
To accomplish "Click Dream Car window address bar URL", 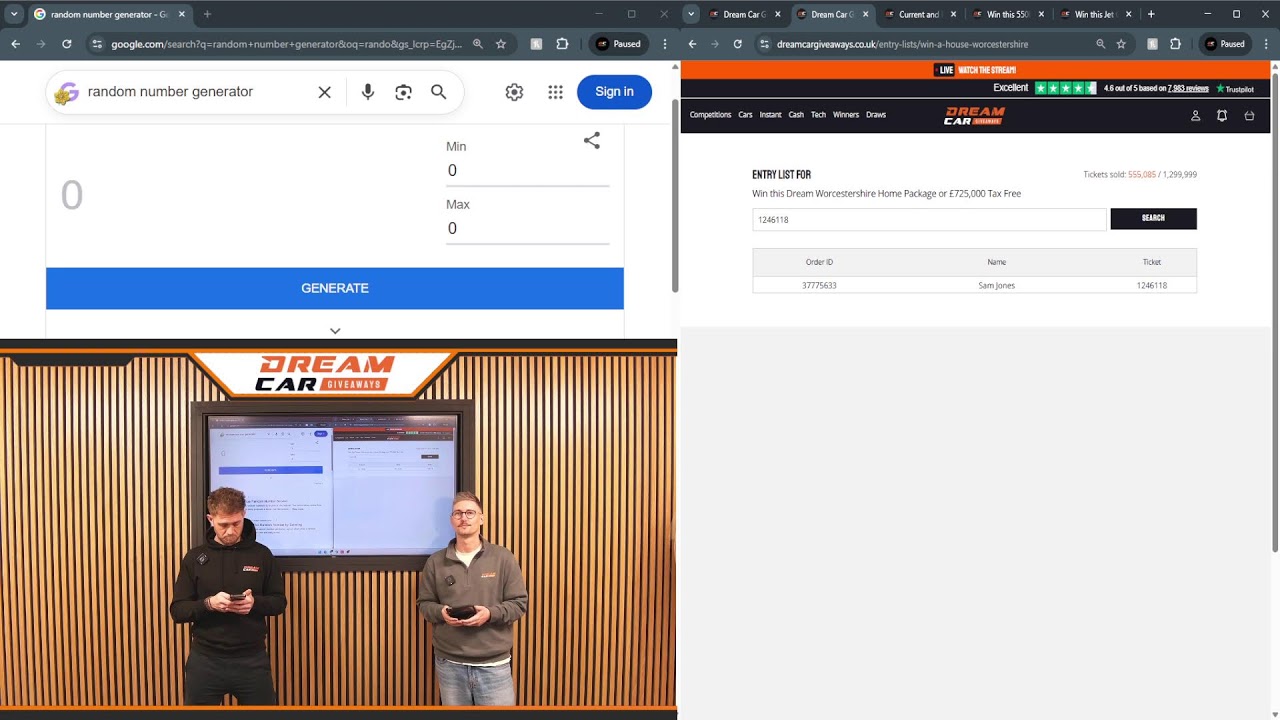I will (x=902, y=44).
